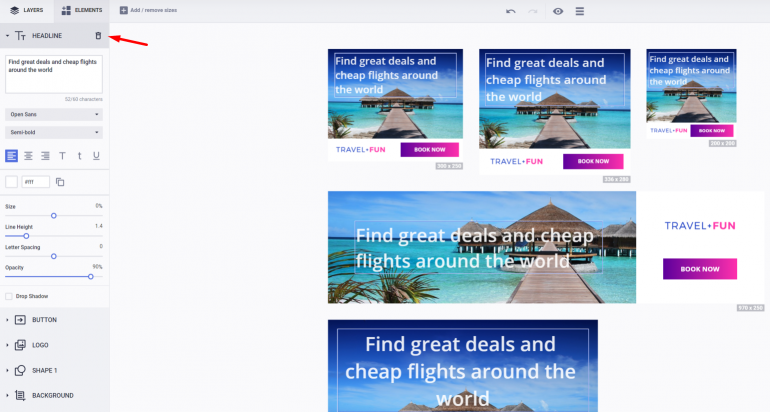This screenshot has width=770, height=412.
Task: Click the Opacity slider handle
Action: [91, 276]
